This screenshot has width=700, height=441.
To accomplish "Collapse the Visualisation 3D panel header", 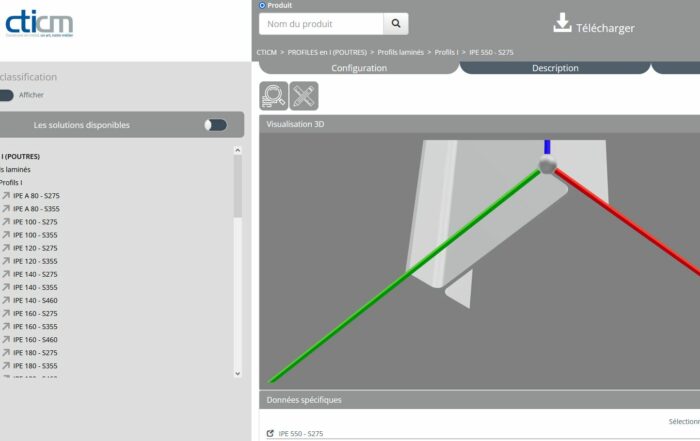I will [480, 124].
